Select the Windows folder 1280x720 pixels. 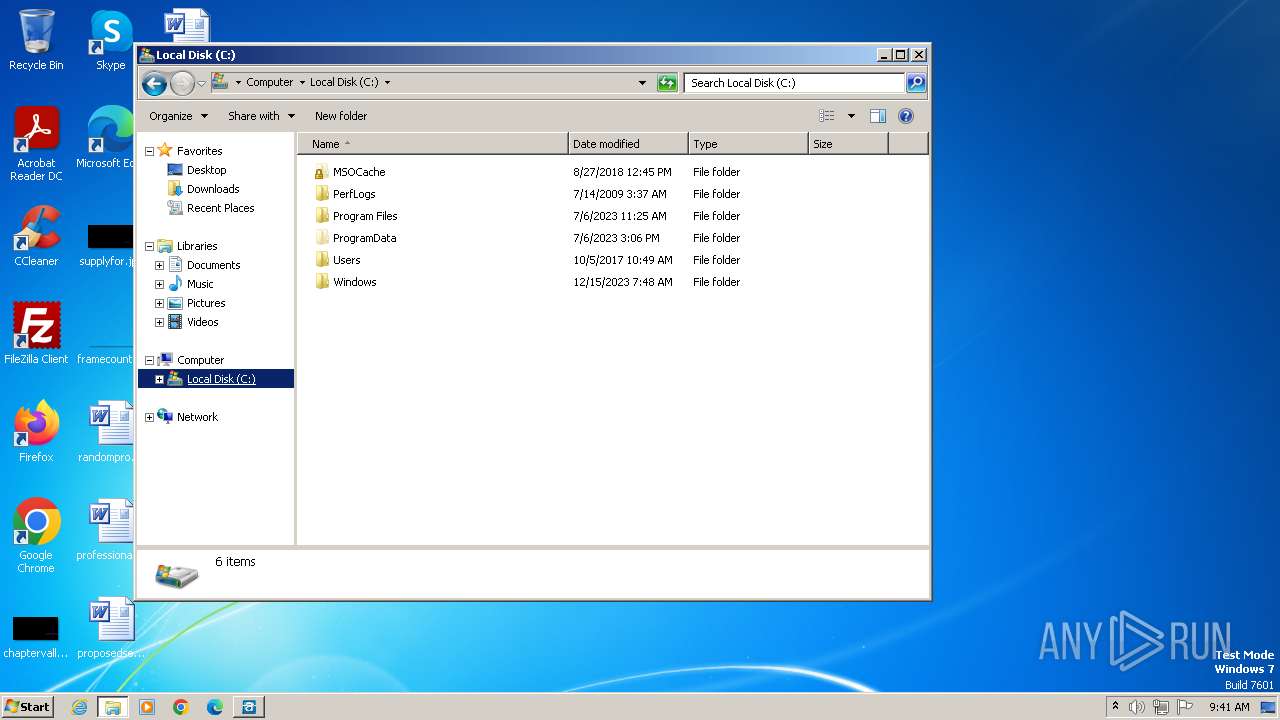(345, 282)
